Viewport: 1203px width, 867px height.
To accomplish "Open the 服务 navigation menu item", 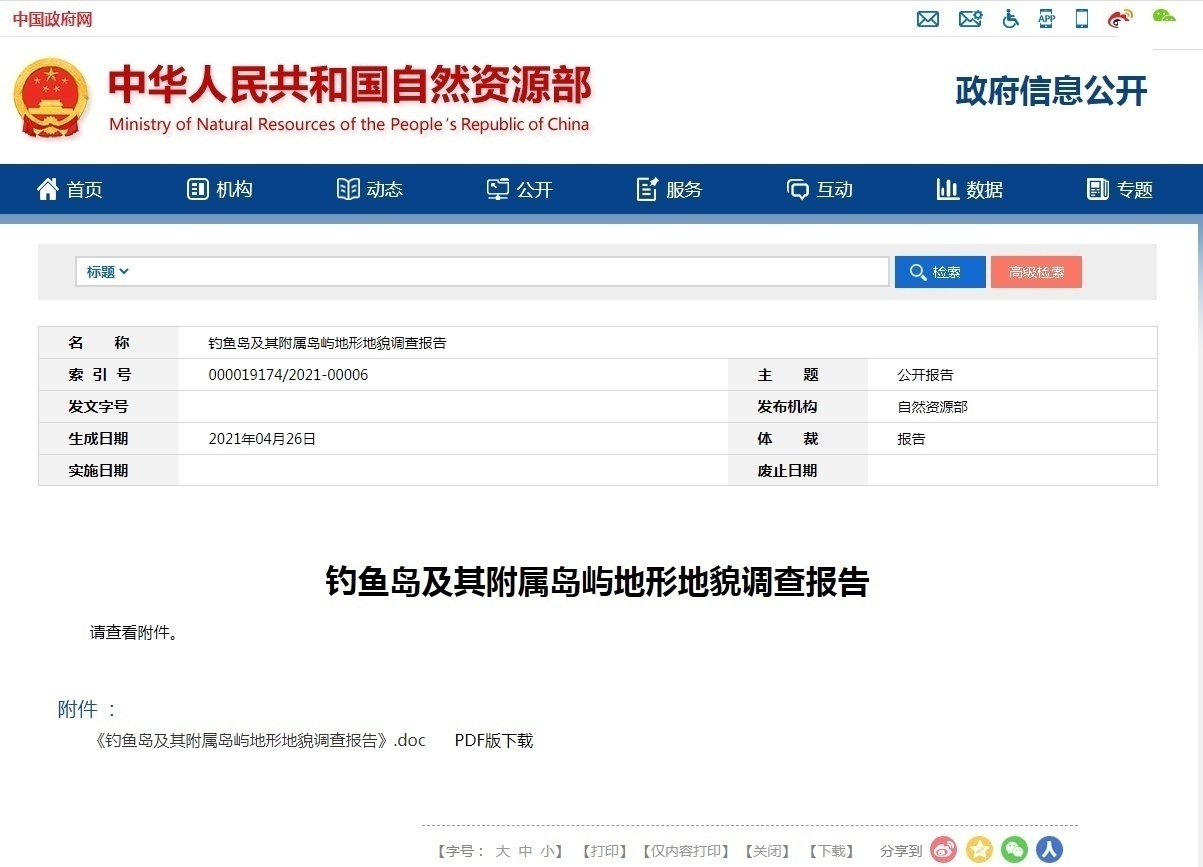I will click(670, 190).
